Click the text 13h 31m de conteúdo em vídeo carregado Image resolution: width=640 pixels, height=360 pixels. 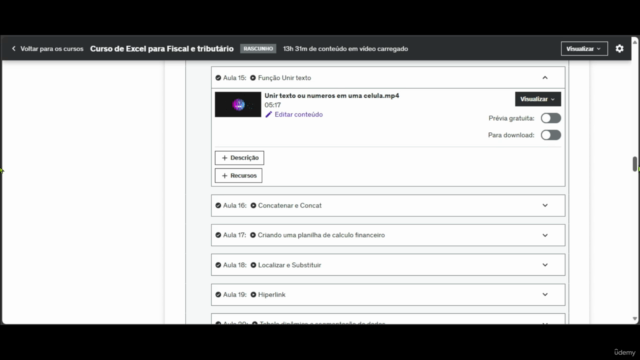pos(346,49)
